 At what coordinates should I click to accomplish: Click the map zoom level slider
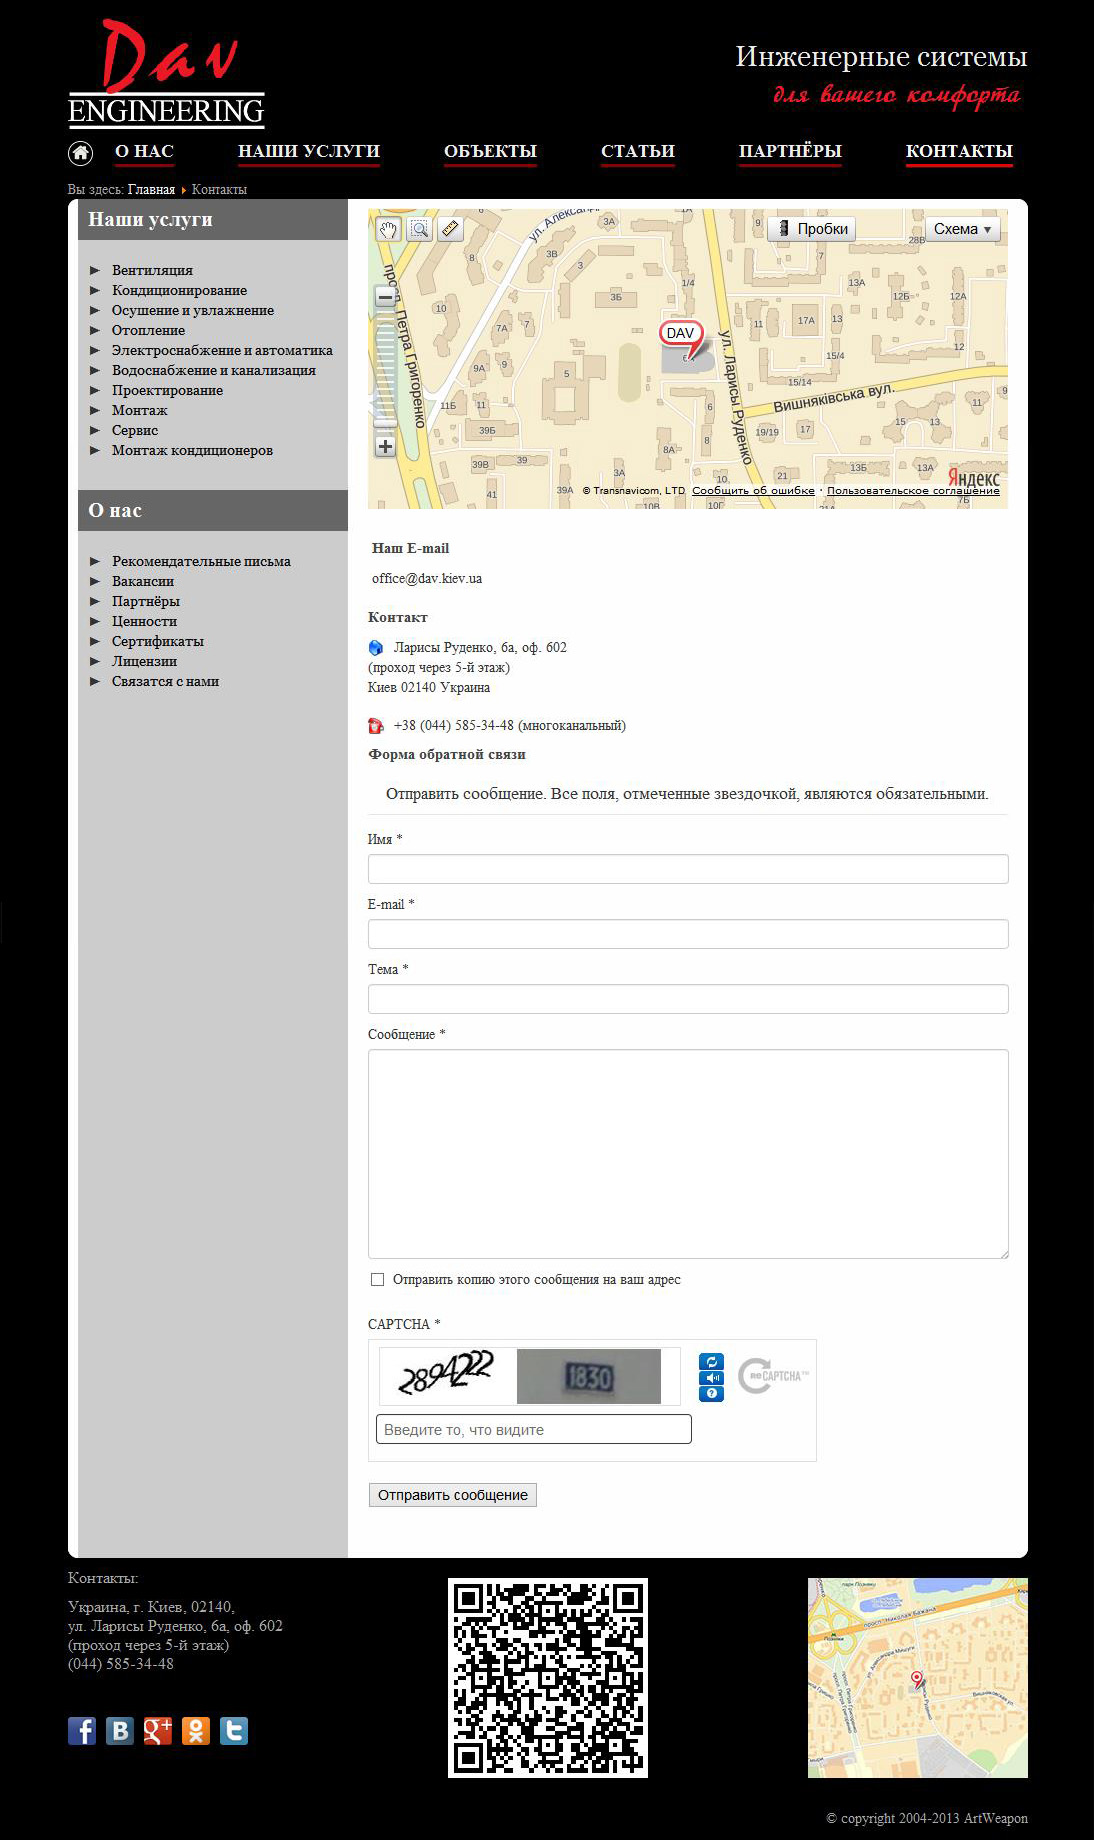(385, 370)
